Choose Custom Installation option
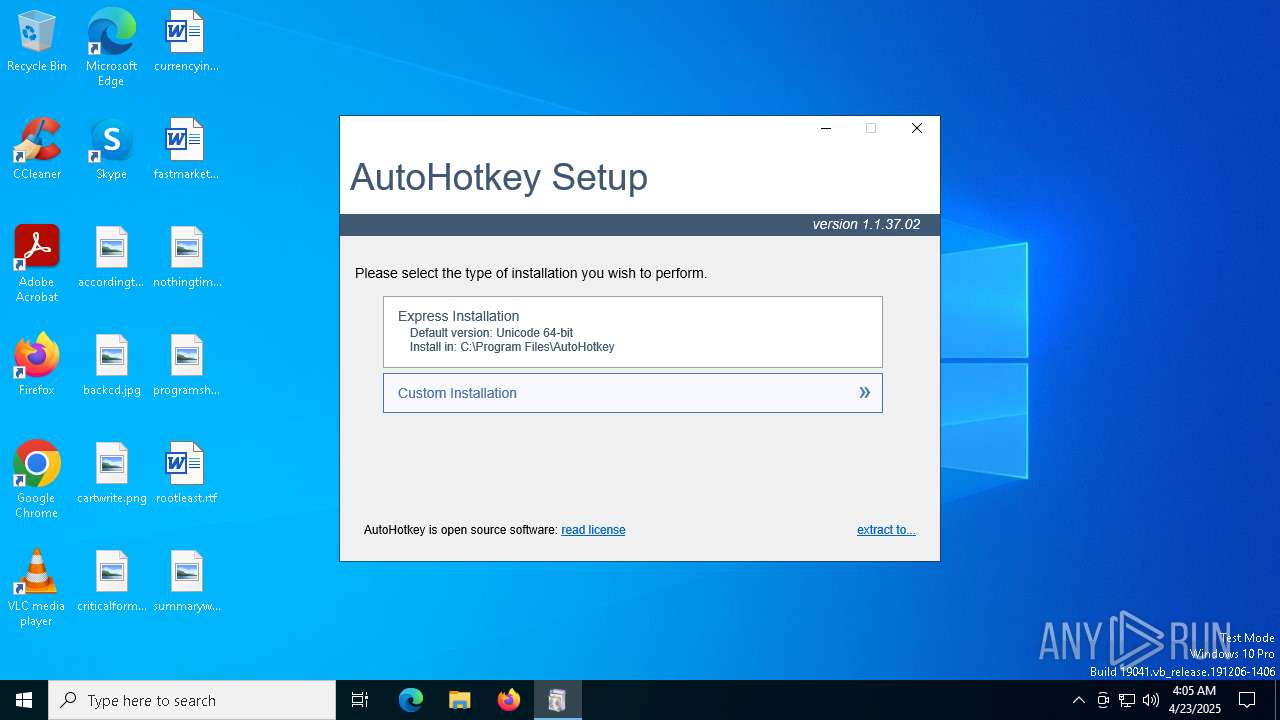Screen dimensions: 1280x720 coord(632,393)
